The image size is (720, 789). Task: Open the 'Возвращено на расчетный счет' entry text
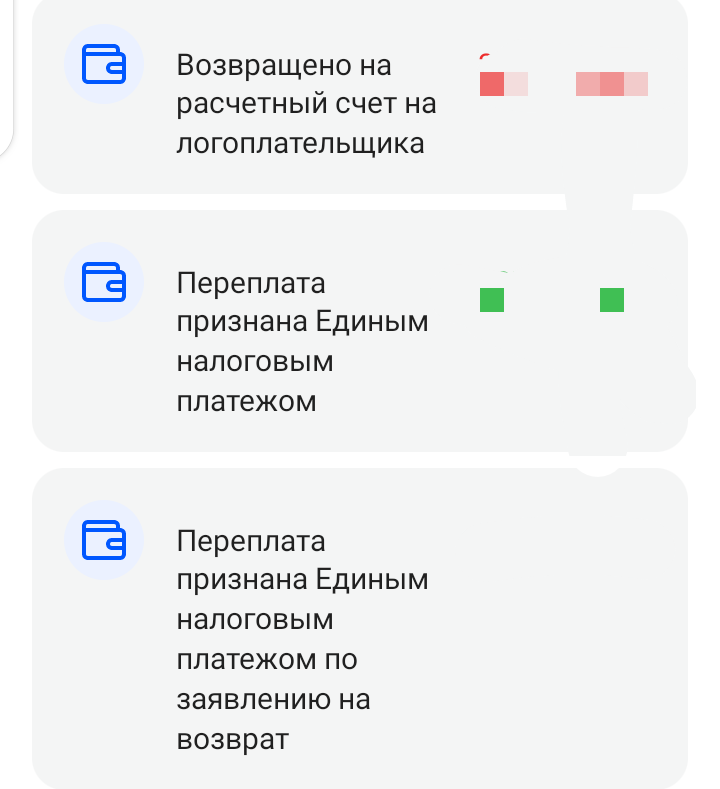tap(306, 104)
